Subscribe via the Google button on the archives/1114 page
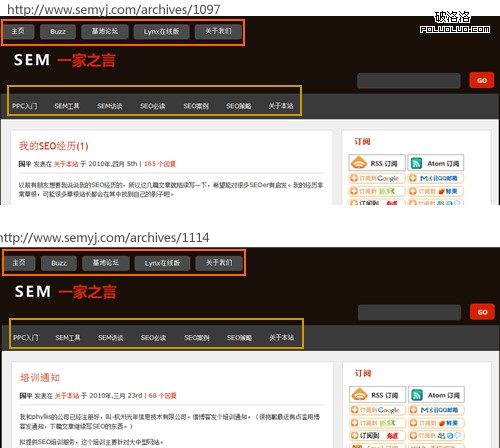Viewport: 500px width, 448px height. click(x=378, y=410)
